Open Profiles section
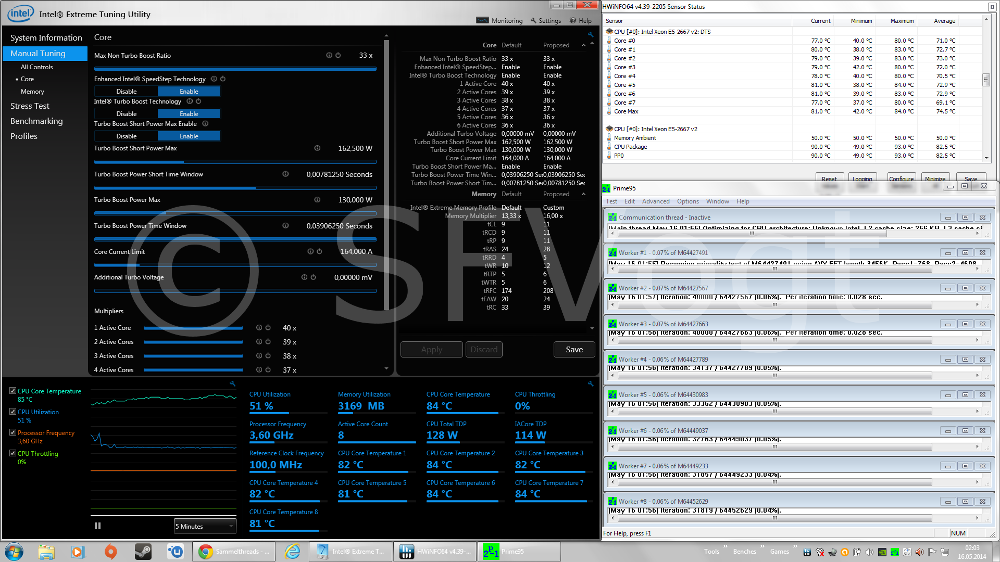The width and height of the screenshot is (1000, 562). (x=24, y=136)
